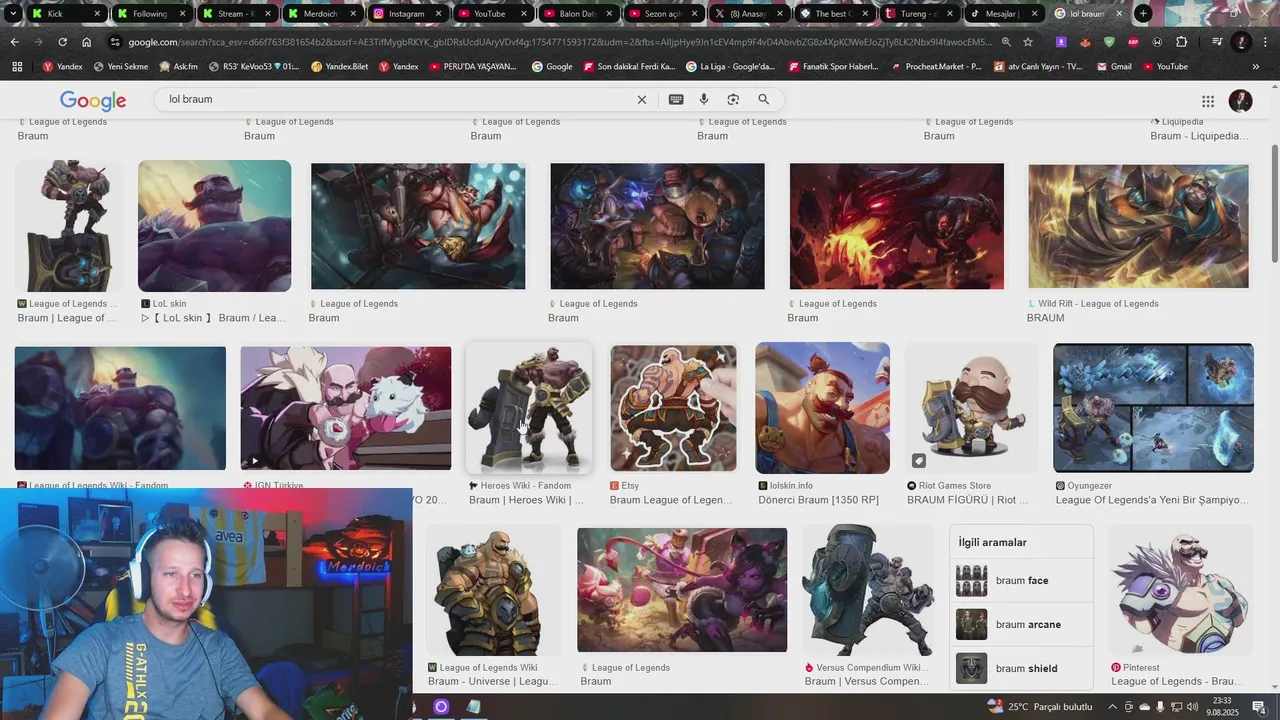Image resolution: width=1280 pixels, height=720 pixels.
Task: Open the Versus Compendium Wiki image
Action: [866, 590]
